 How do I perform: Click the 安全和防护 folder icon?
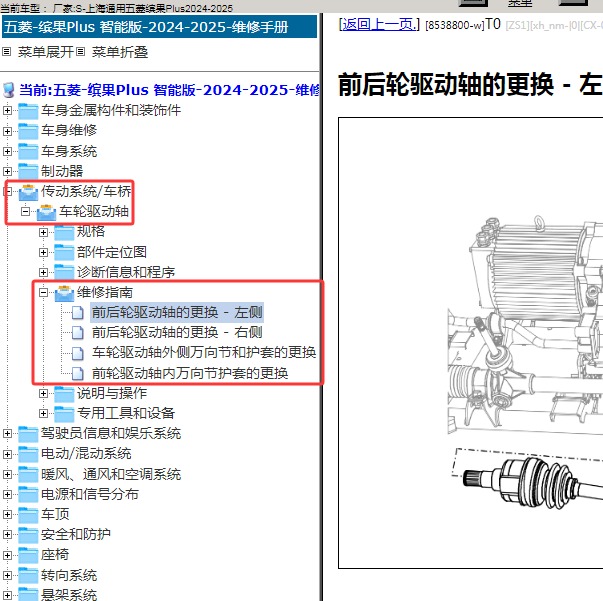pos(28,534)
